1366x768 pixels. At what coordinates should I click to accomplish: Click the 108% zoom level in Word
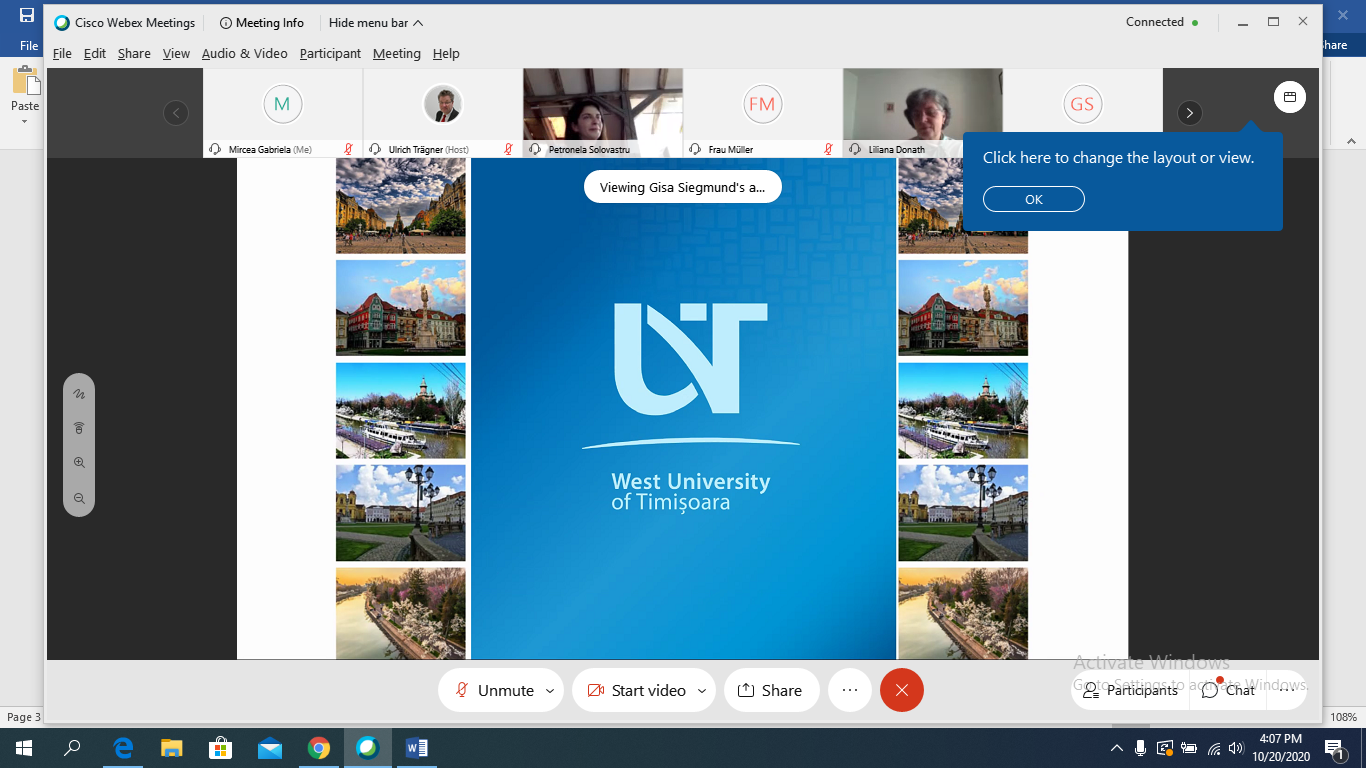[x=1344, y=717]
